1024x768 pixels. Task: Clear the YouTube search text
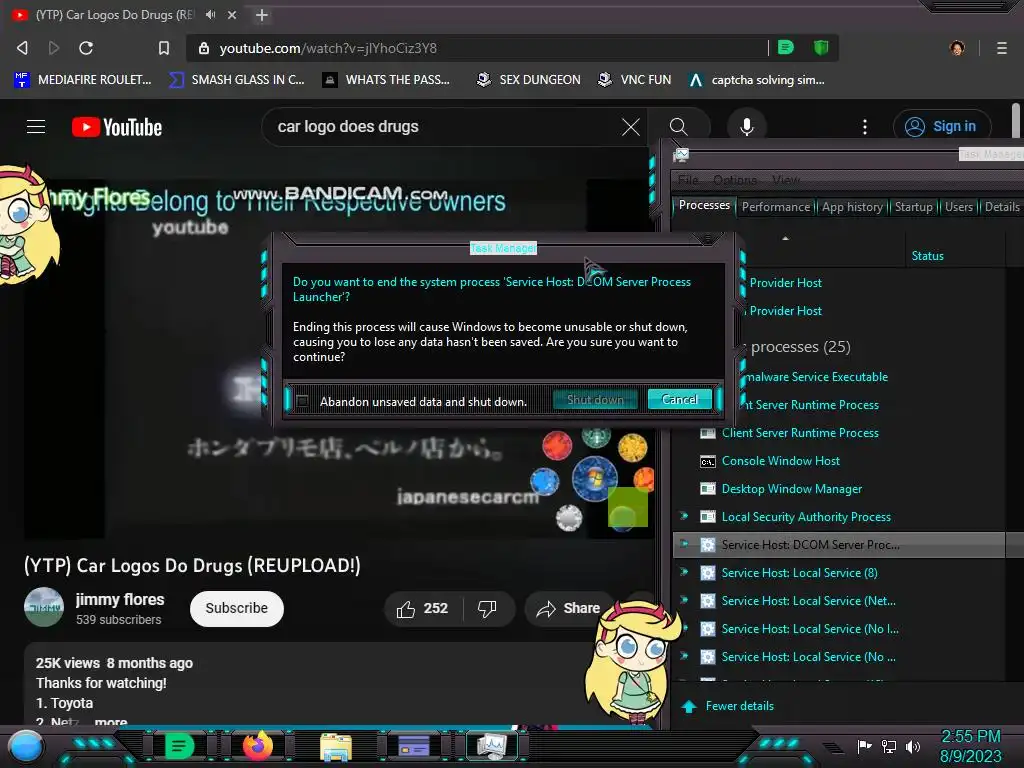pos(630,127)
